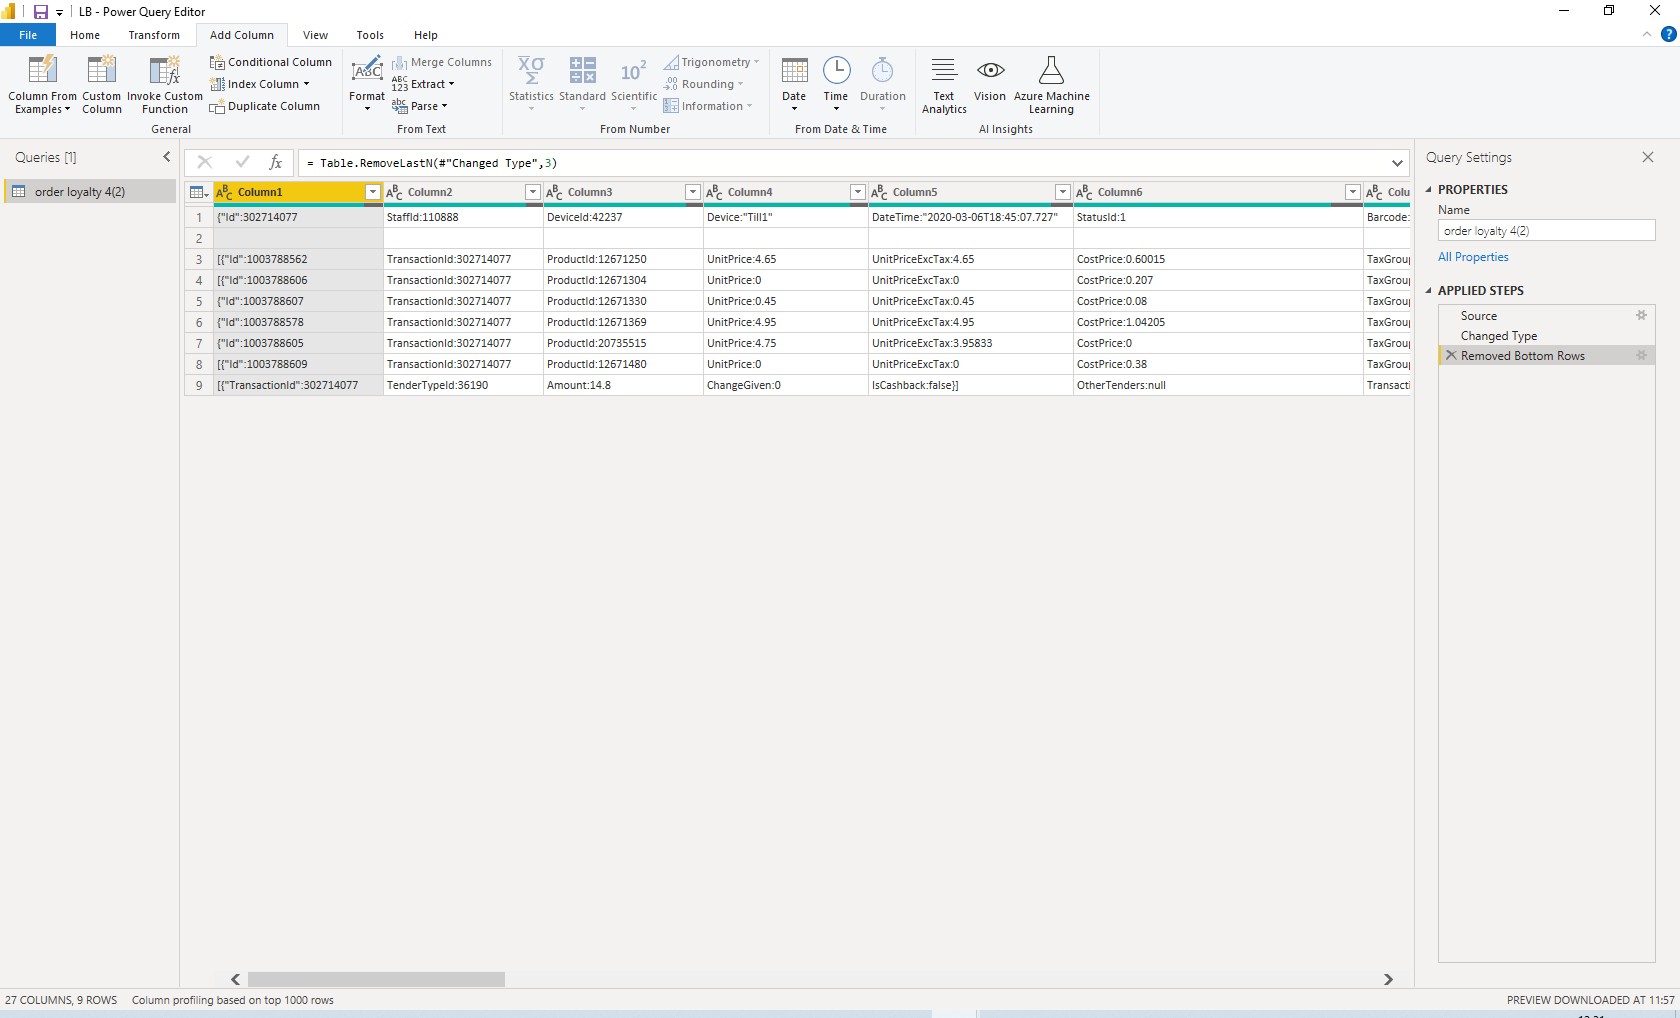This screenshot has width=1680, height=1018.
Task: Collapse the ribbon with caret
Action: click(1647, 34)
